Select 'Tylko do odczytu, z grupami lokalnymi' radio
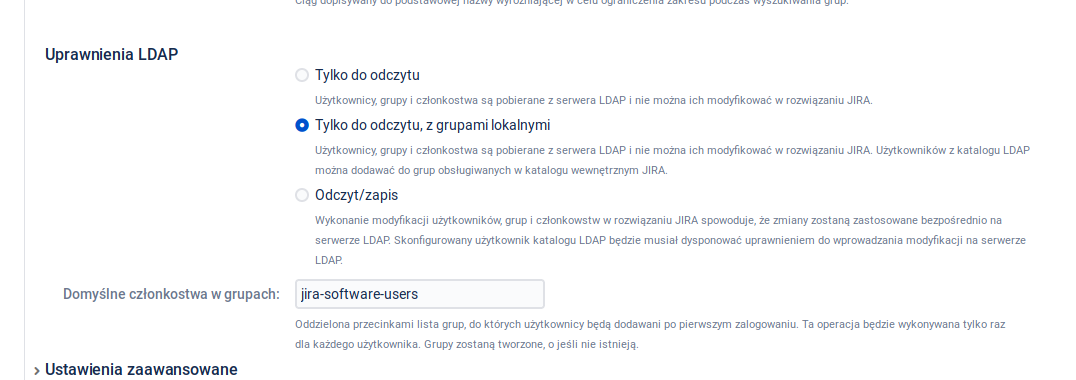1076x380 pixels. [302, 126]
